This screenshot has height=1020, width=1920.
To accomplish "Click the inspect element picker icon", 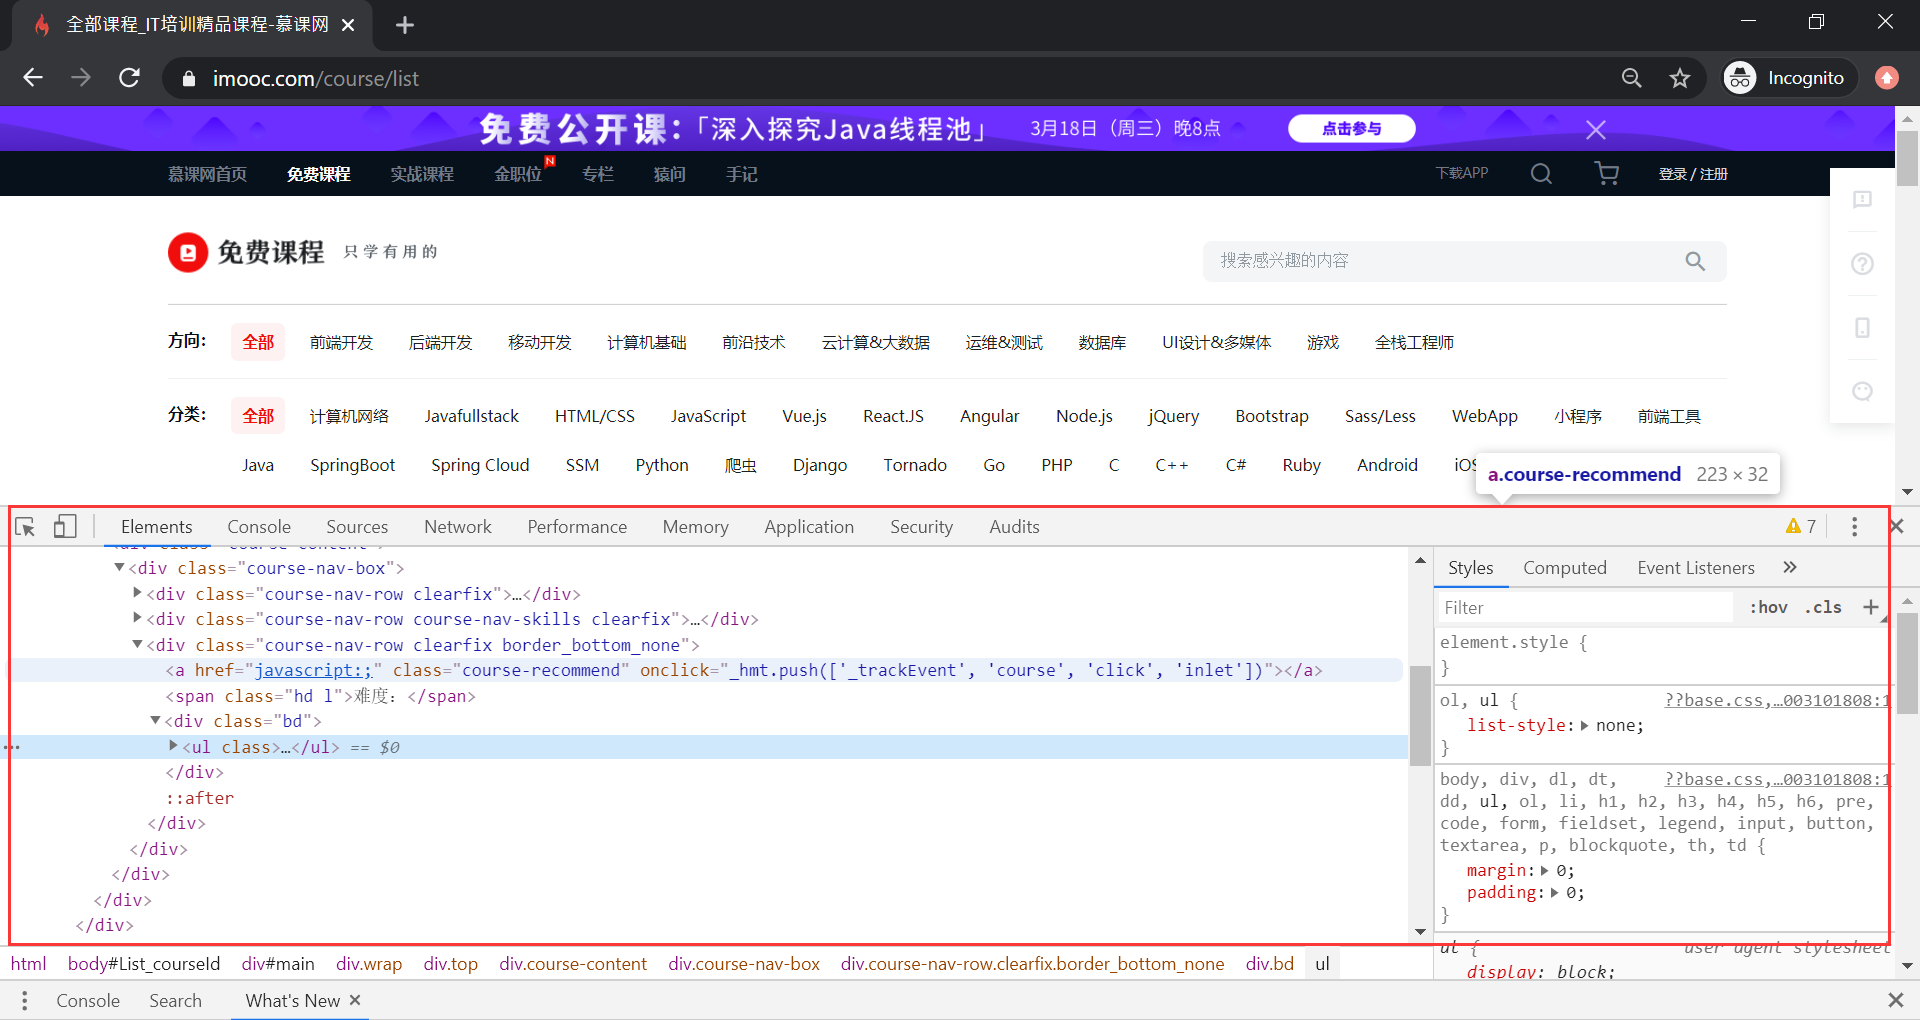I will [26, 527].
